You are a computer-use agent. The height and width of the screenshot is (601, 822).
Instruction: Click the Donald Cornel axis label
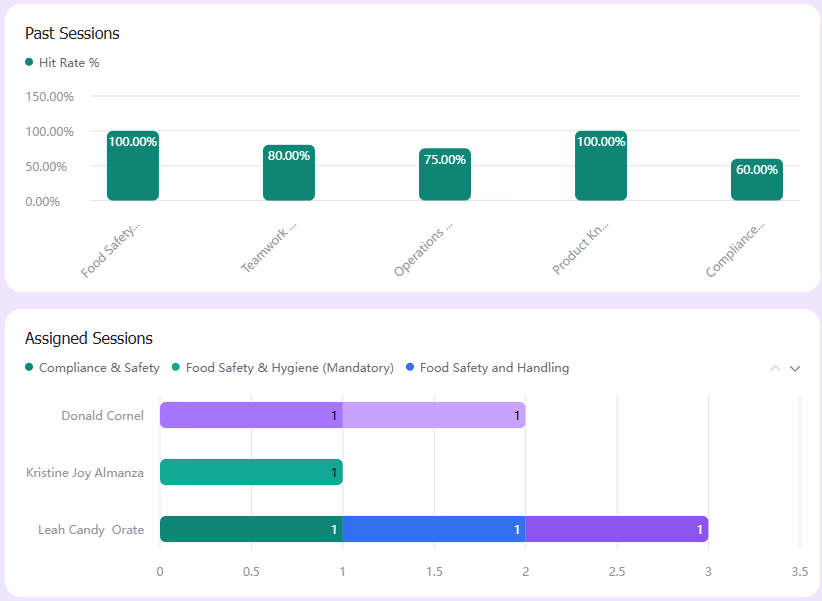coord(102,416)
